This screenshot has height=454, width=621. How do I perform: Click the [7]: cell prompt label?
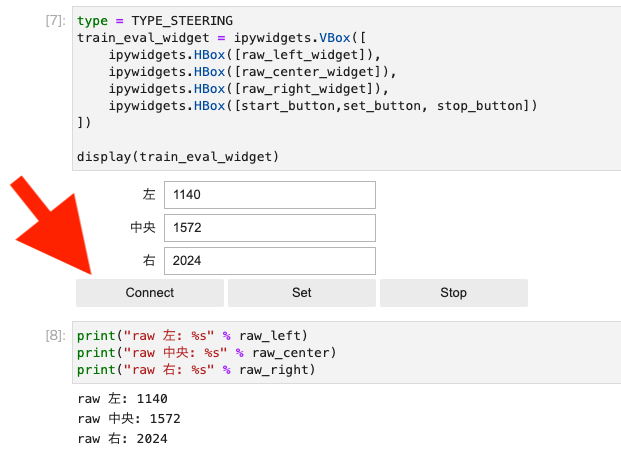(55, 20)
